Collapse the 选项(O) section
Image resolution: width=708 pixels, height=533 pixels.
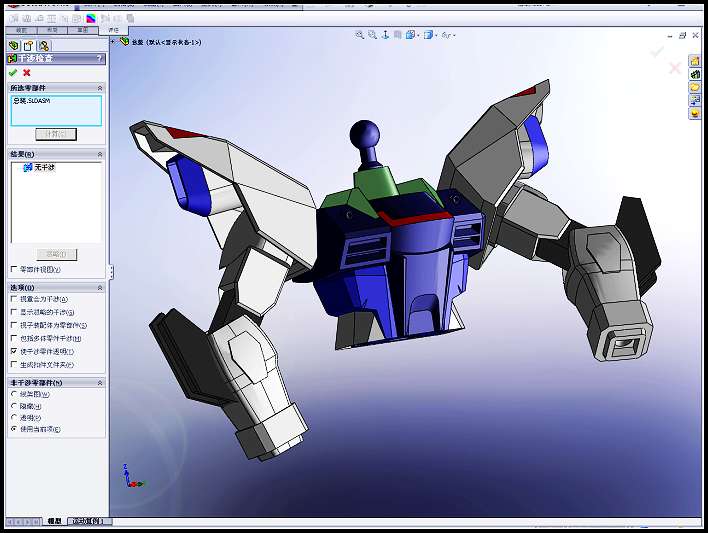click(x=100, y=287)
